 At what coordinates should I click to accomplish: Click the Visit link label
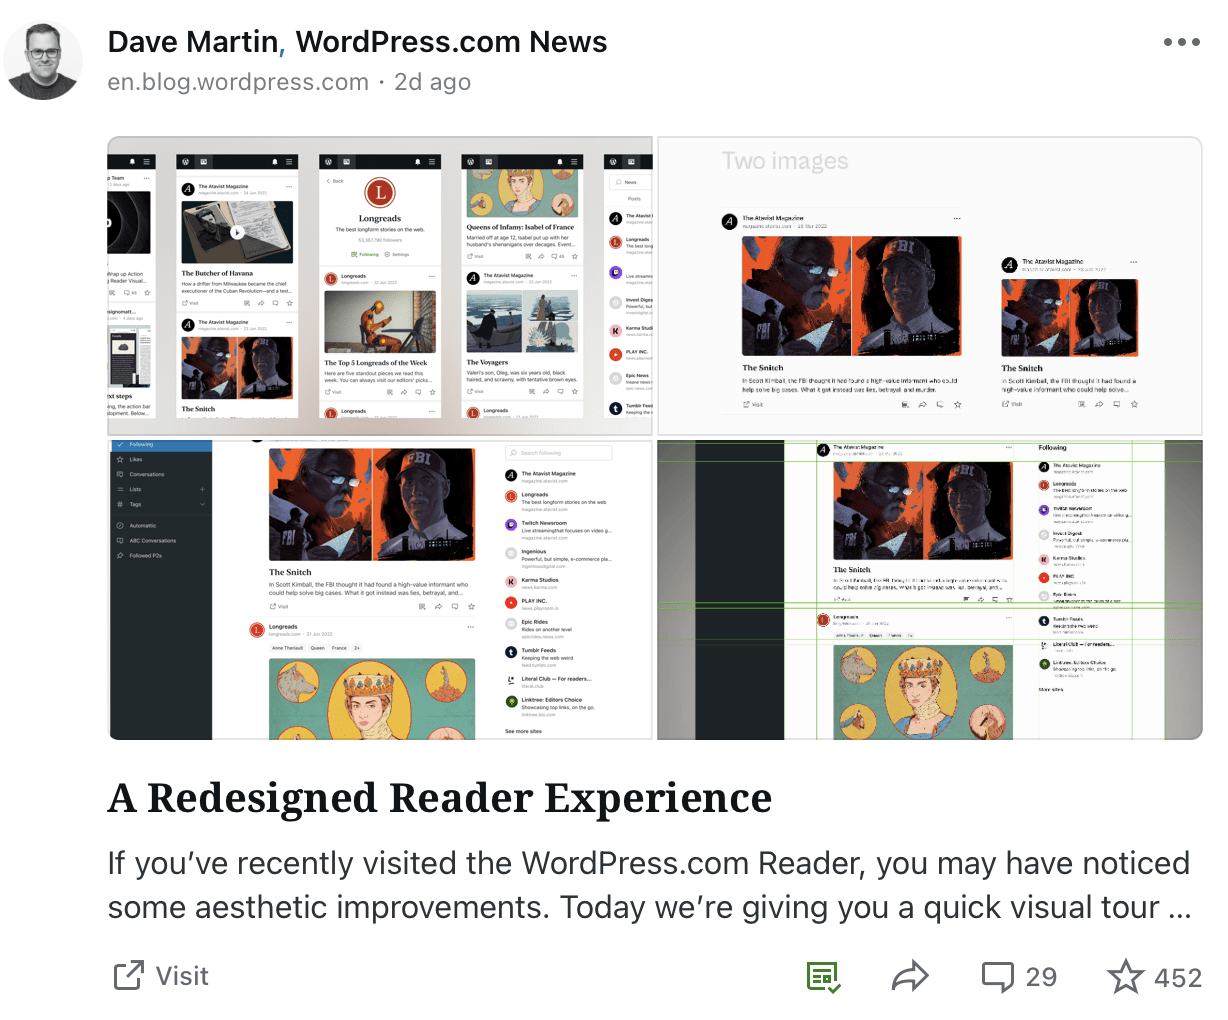pyautogui.click(x=182, y=976)
